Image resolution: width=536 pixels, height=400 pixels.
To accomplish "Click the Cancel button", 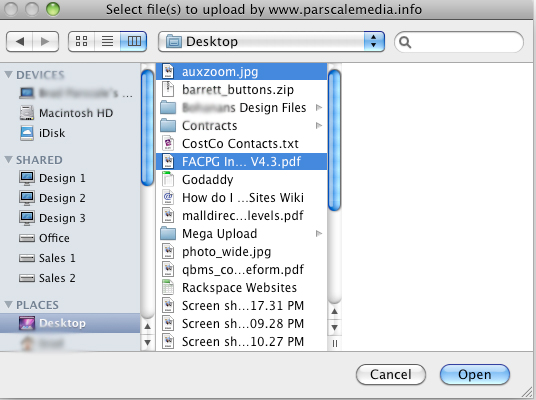I will click(391, 375).
